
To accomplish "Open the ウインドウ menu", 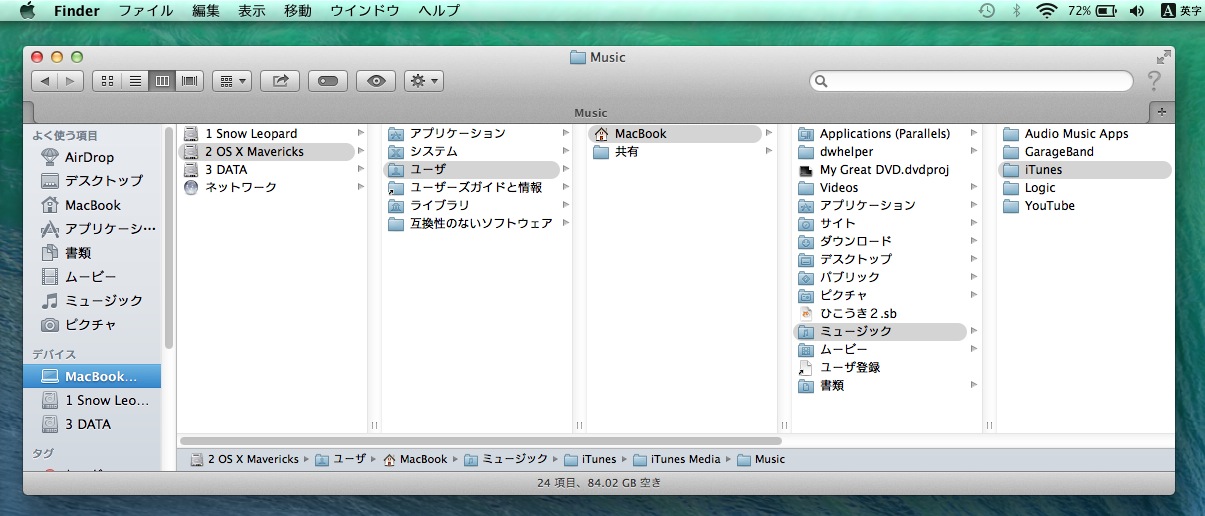I will [x=365, y=11].
